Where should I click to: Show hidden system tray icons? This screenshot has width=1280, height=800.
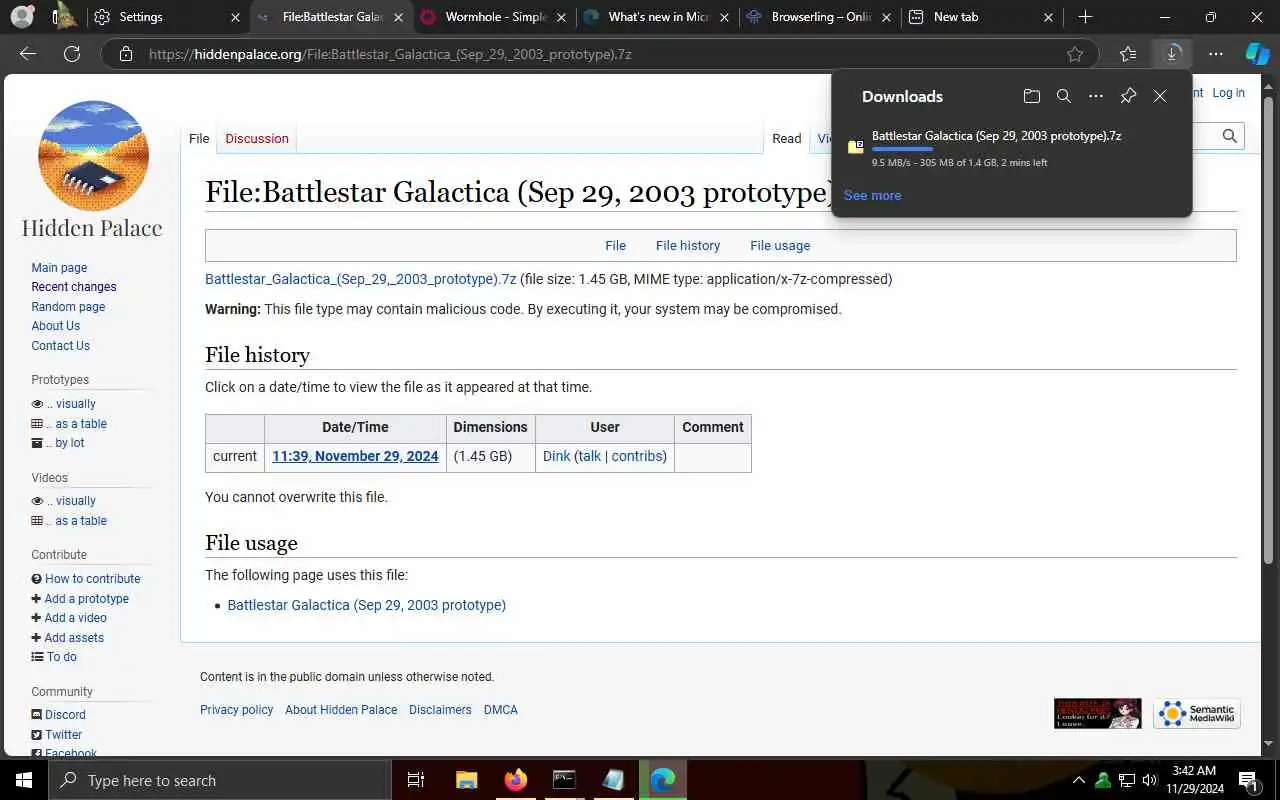pos(1078,780)
